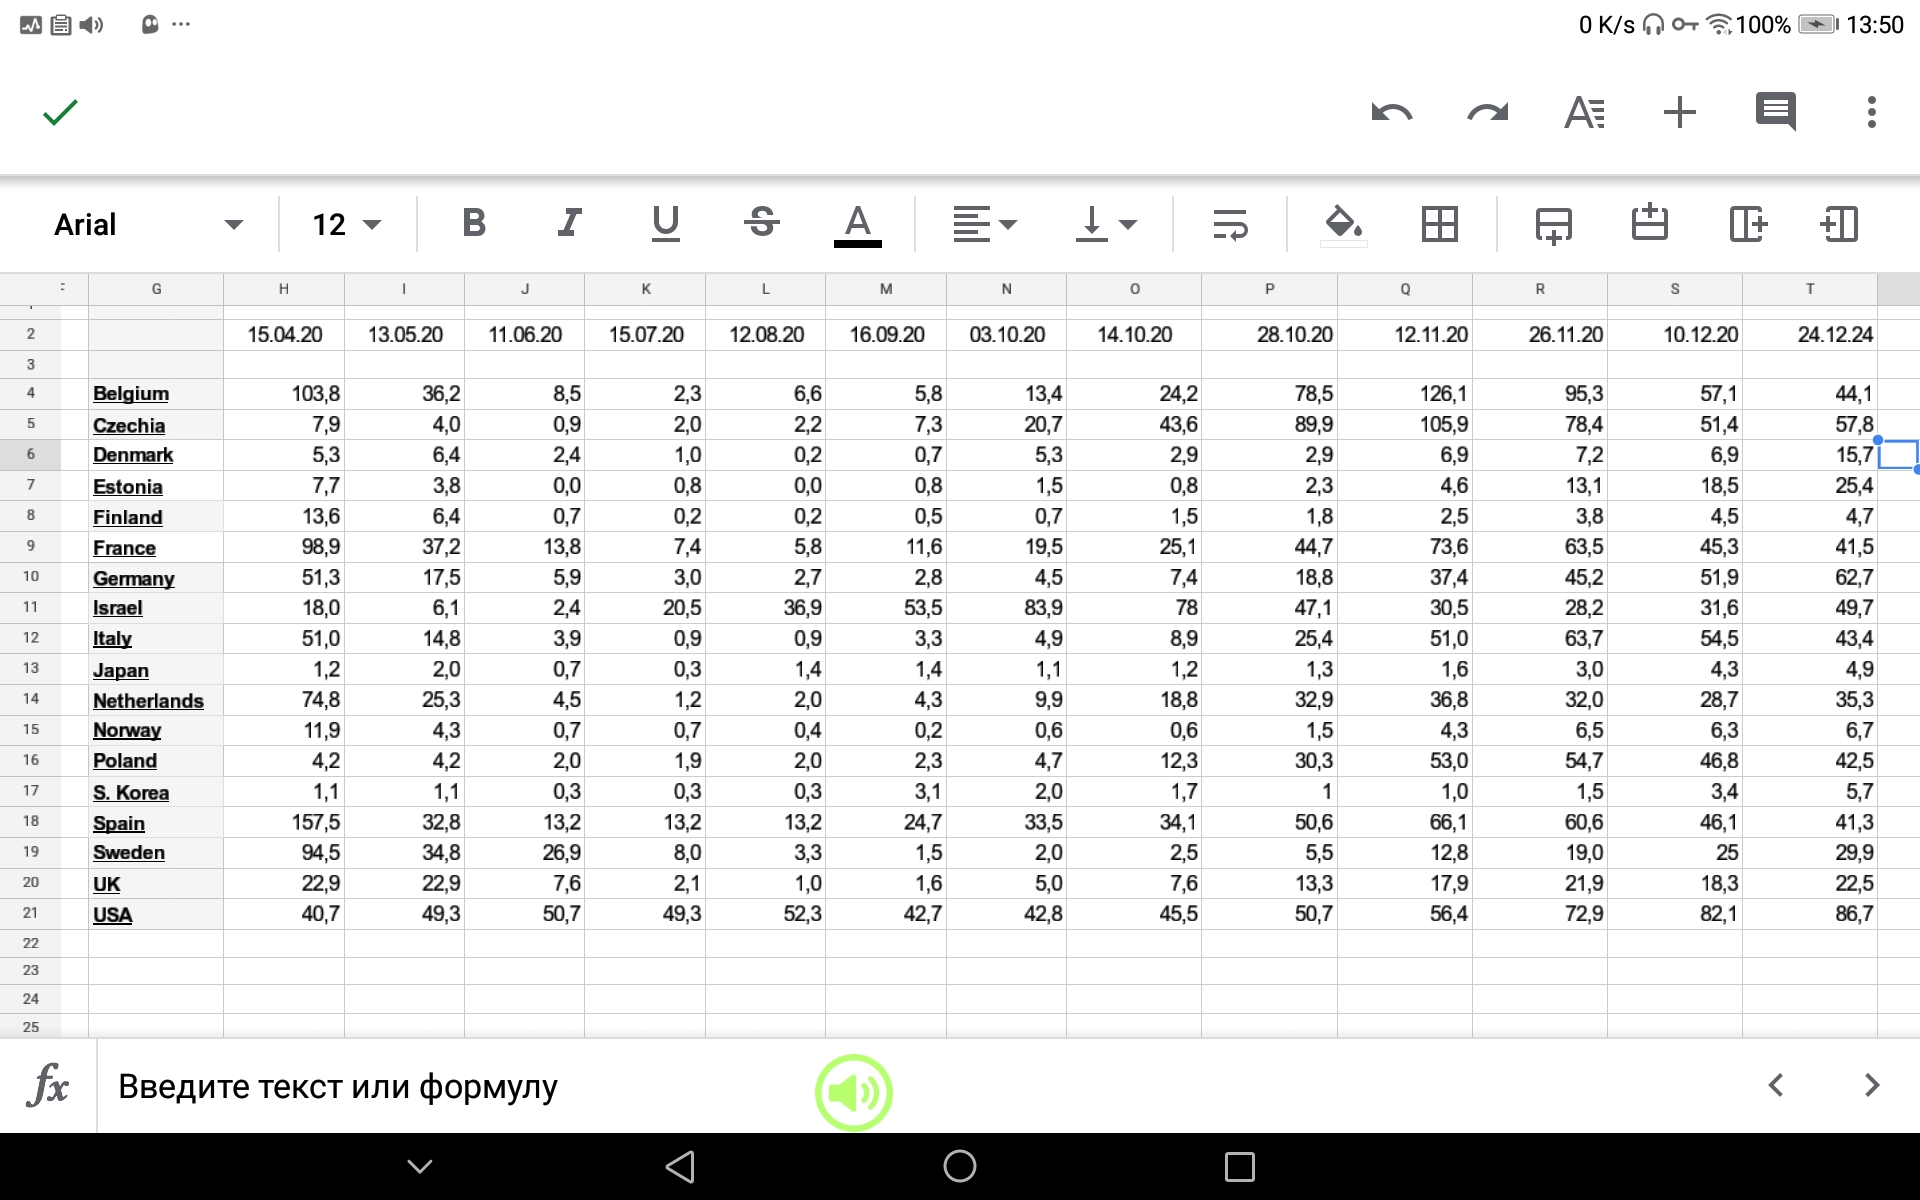Open the three-dot overflow menu
The height and width of the screenshot is (1200, 1920).
coord(1871,112)
